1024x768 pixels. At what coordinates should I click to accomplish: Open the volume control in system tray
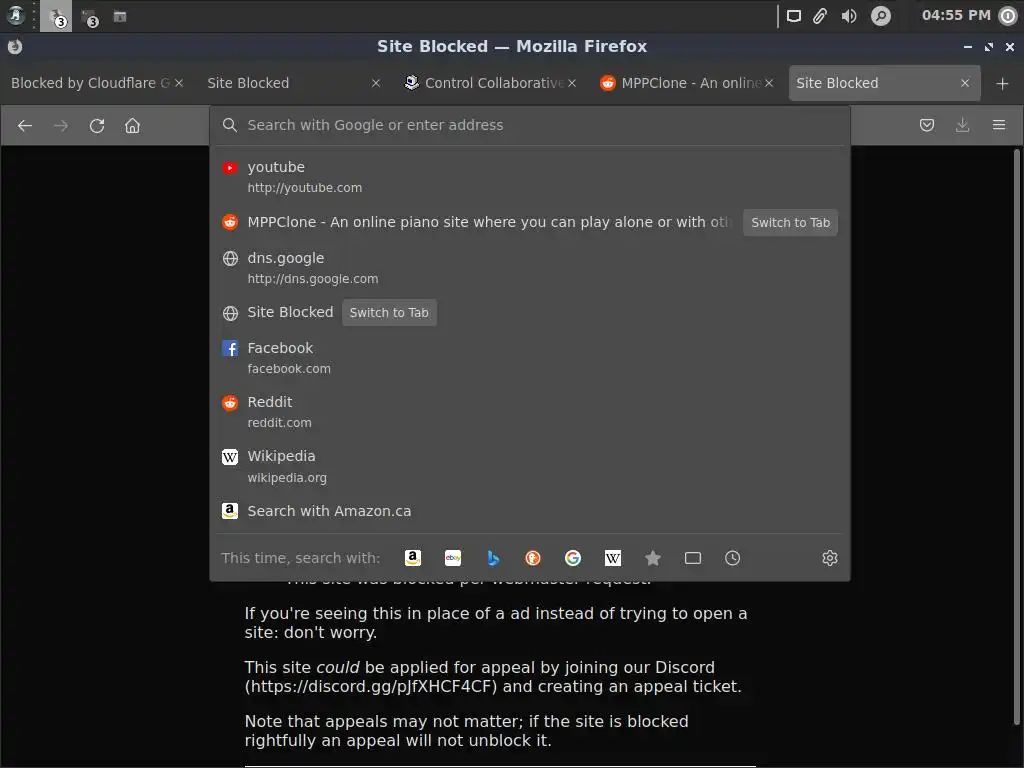coord(849,16)
